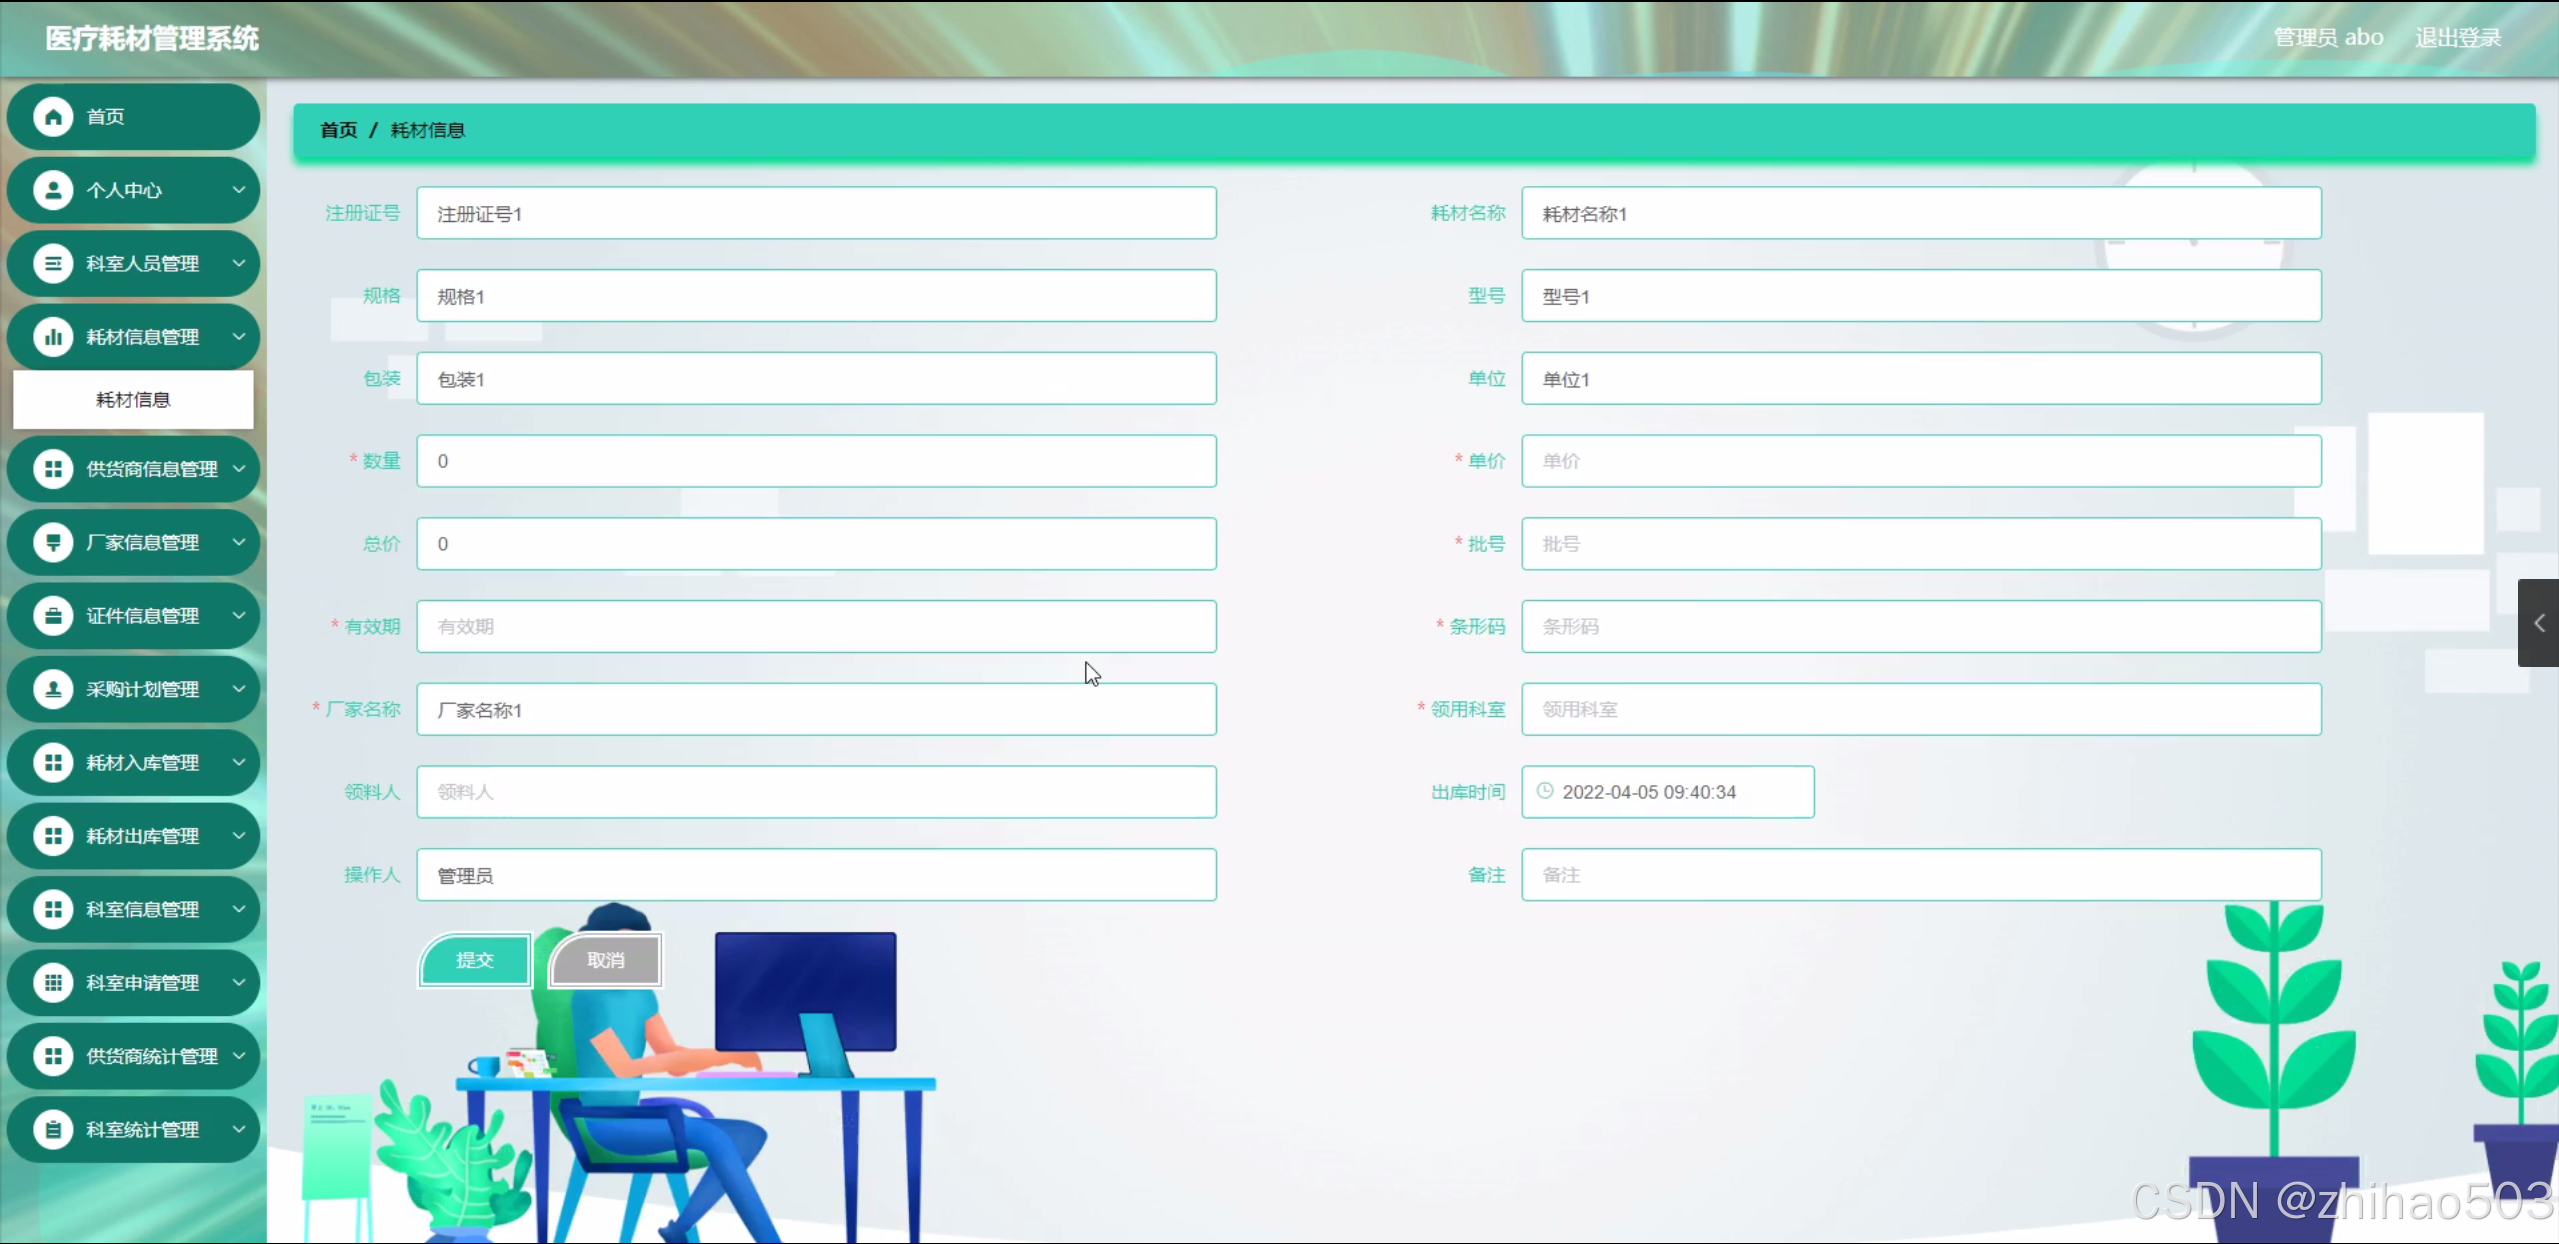Image resolution: width=2559 pixels, height=1244 pixels.
Task: Focus the 条形码 input field
Action: click(x=1920, y=627)
